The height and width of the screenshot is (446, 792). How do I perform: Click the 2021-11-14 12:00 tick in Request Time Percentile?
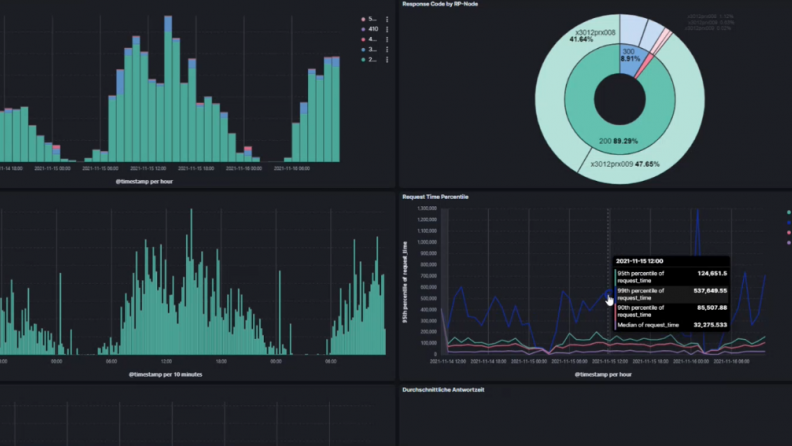448,362
